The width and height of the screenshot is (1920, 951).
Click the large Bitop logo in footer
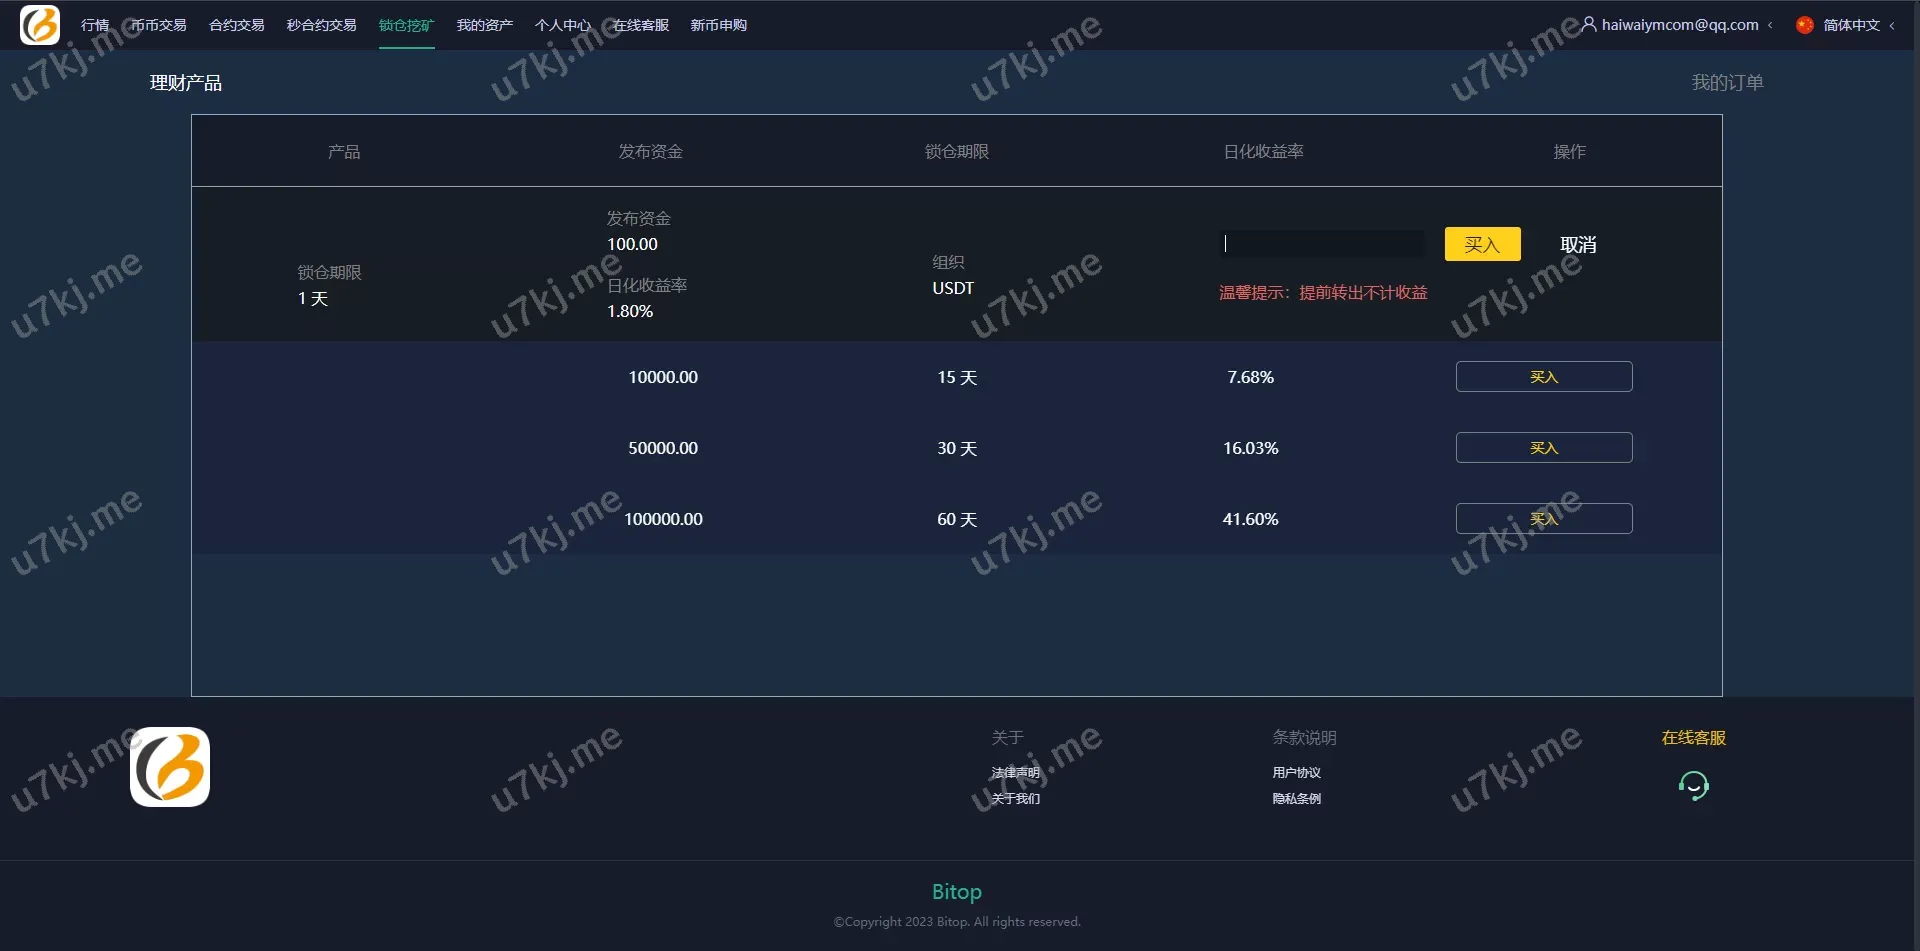pos(170,767)
